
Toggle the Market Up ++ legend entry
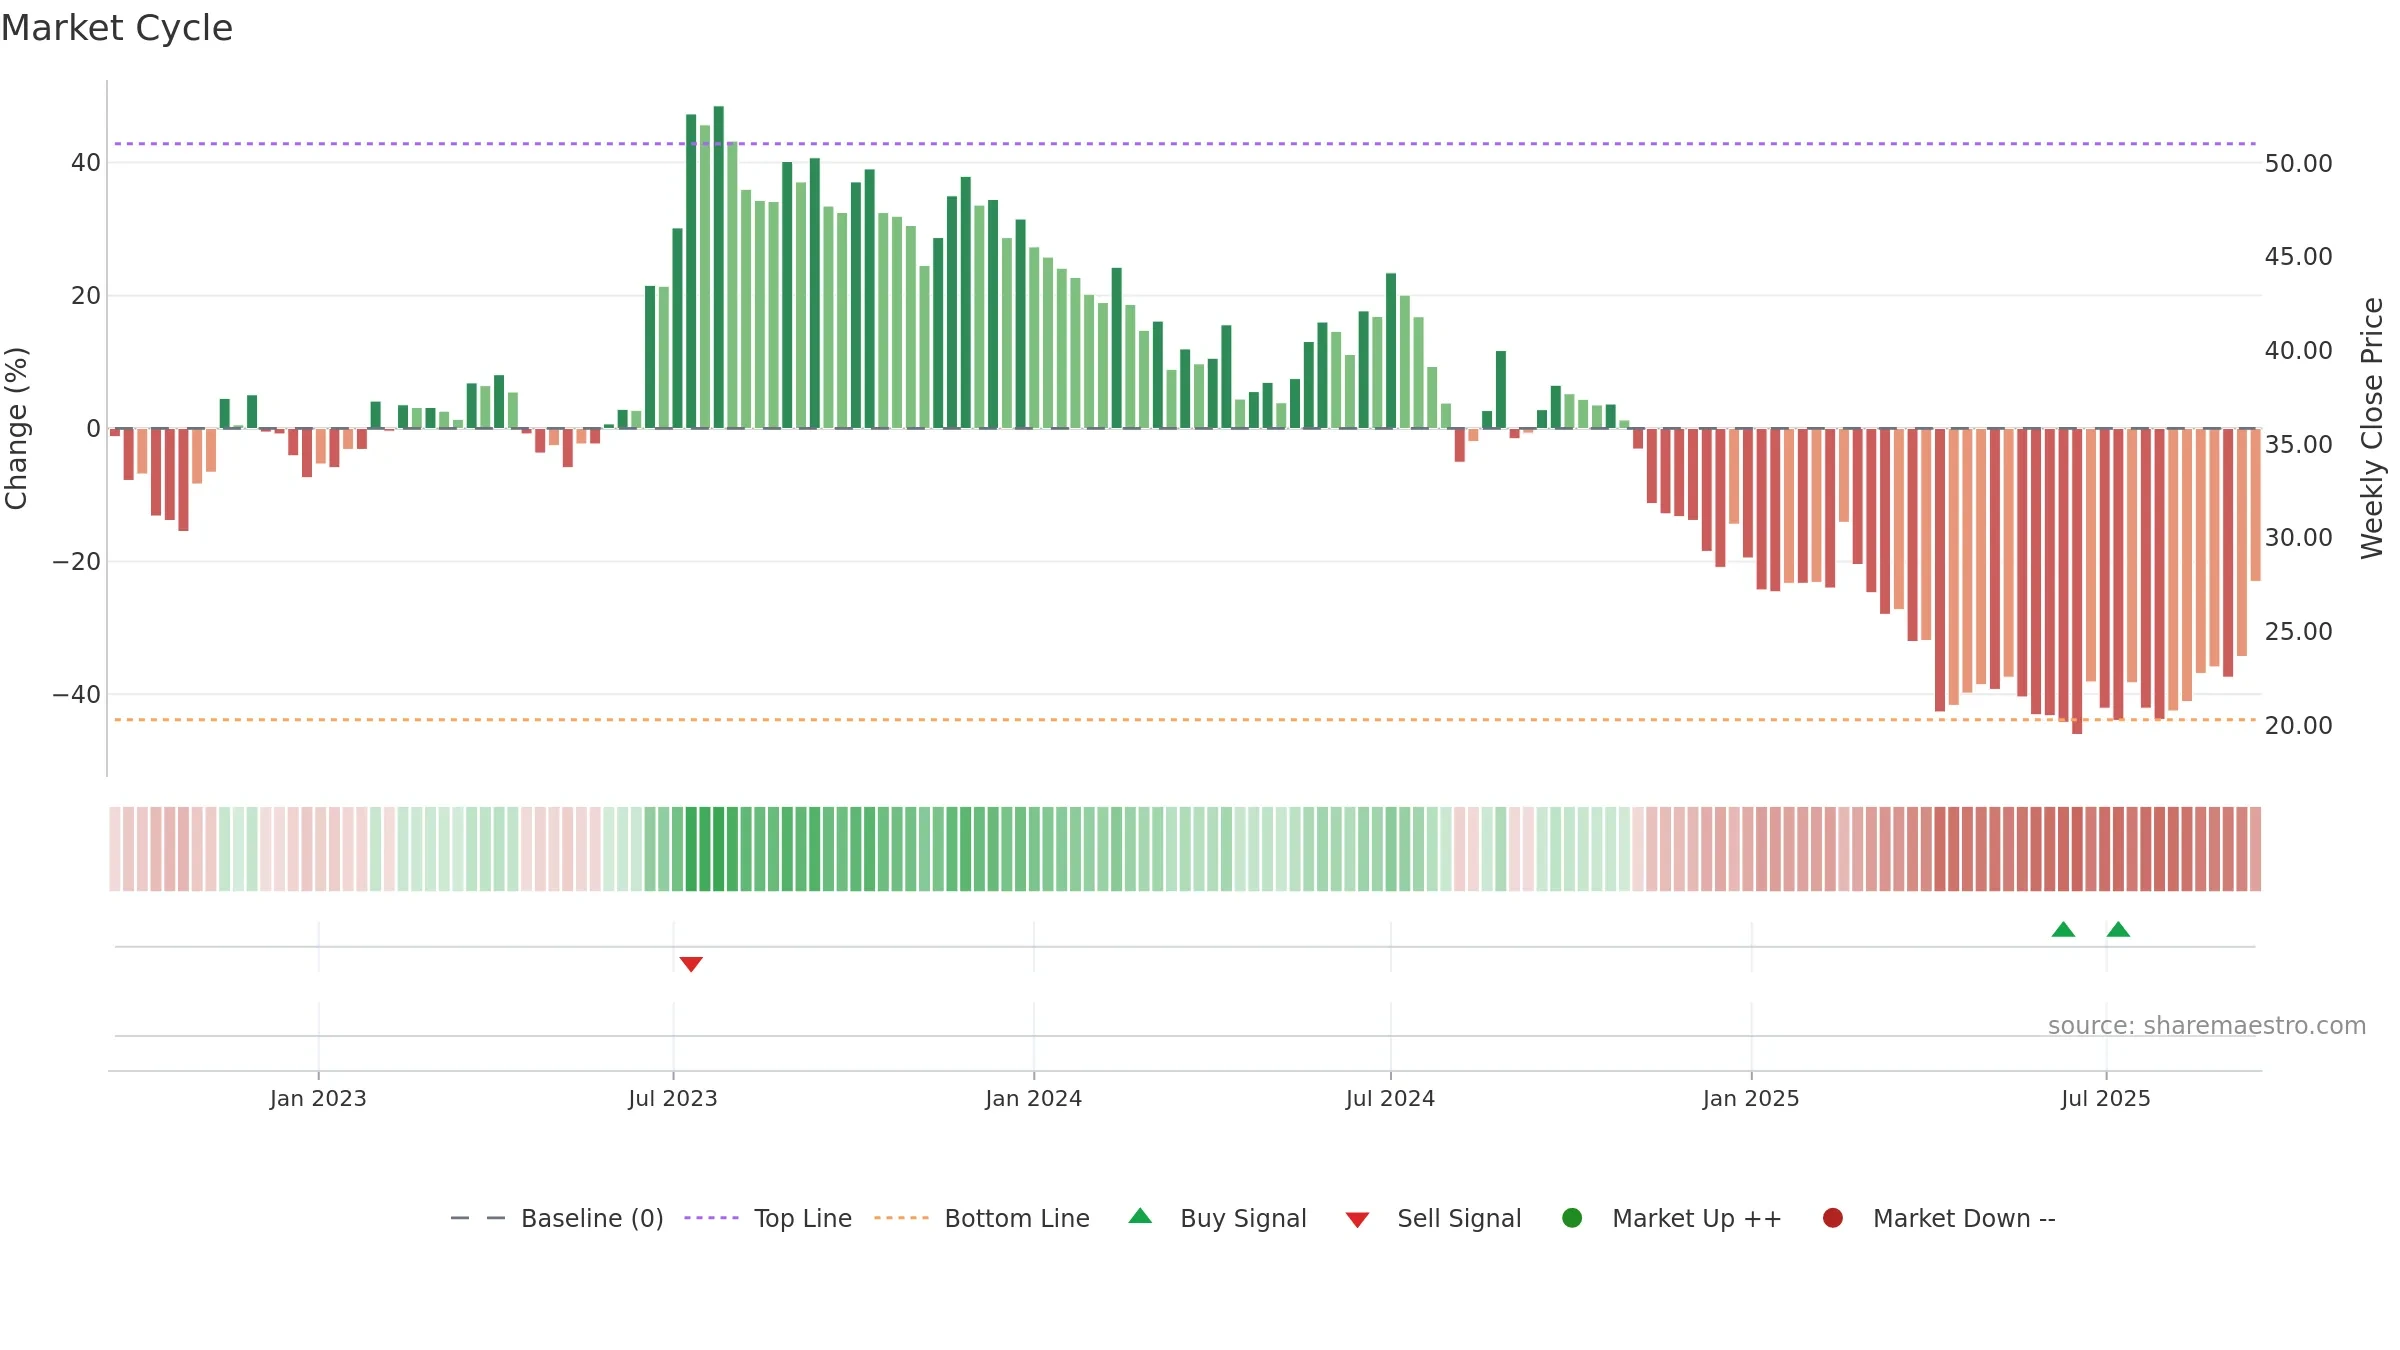(1671, 1218)
